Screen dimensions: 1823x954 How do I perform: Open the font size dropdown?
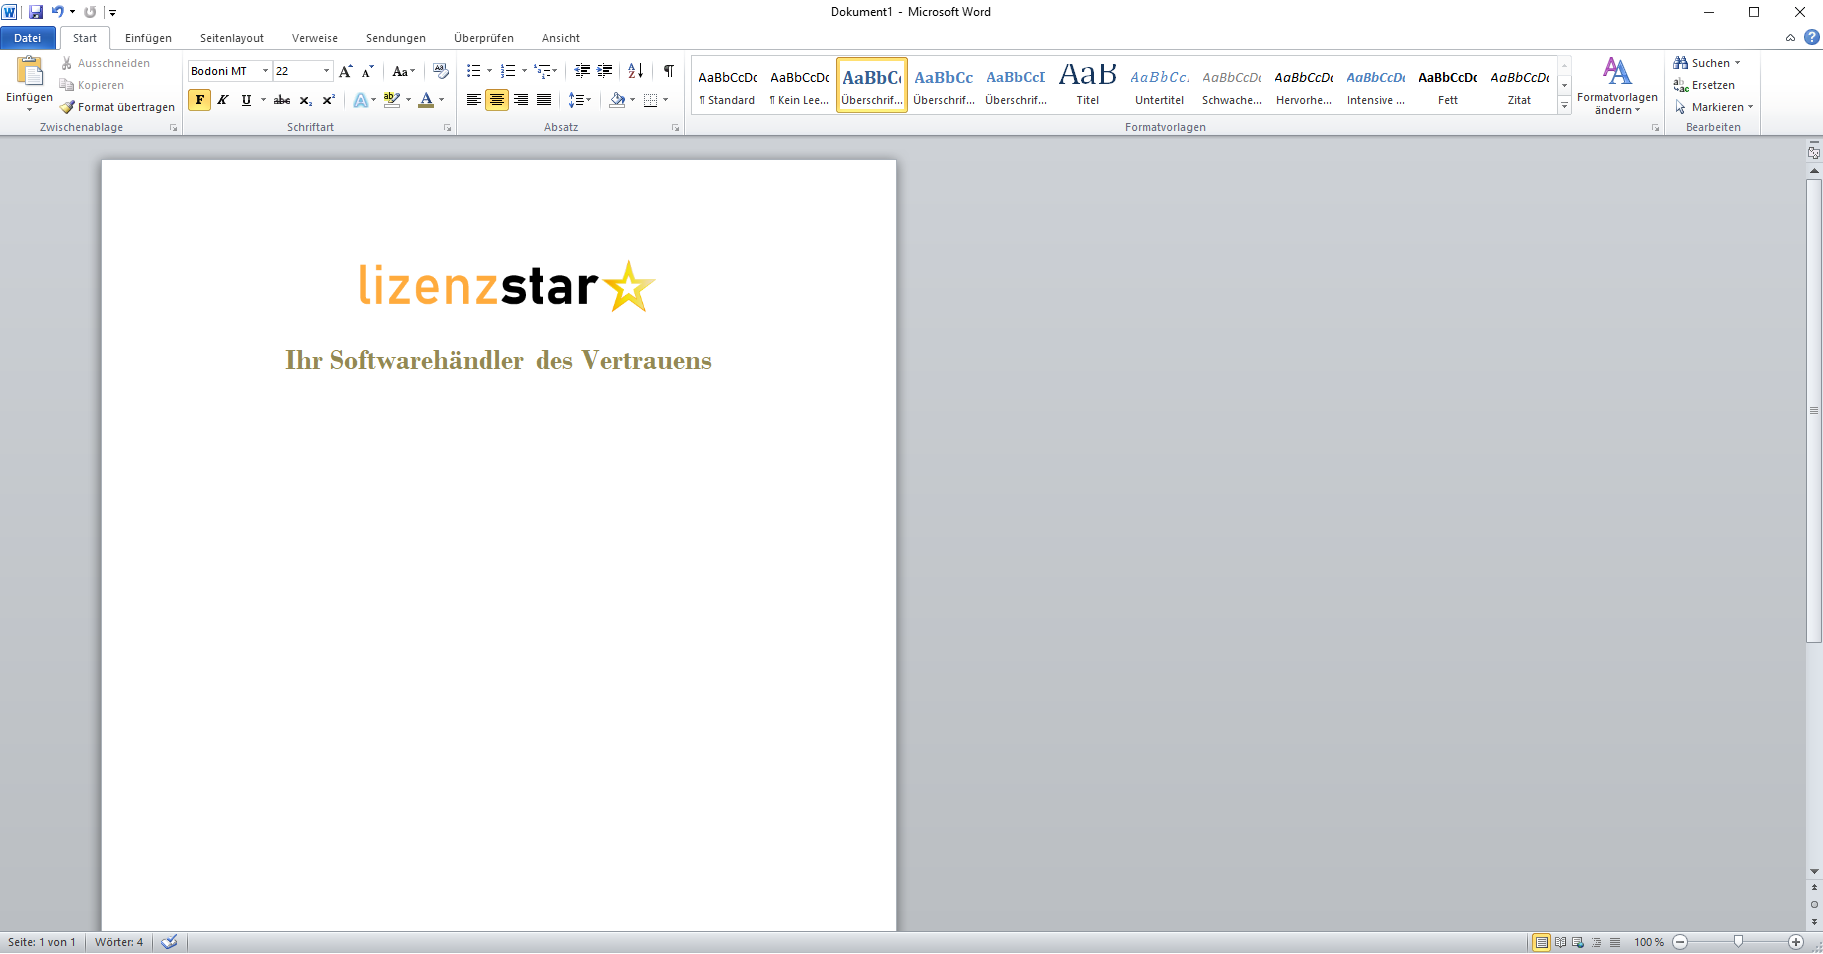point(326,71)
